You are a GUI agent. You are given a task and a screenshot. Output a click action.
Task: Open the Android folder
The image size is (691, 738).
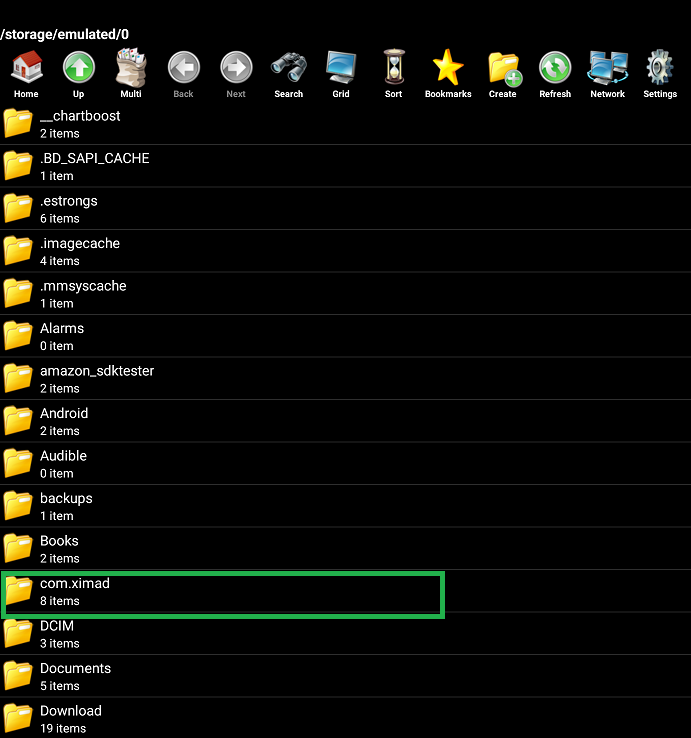64,421
